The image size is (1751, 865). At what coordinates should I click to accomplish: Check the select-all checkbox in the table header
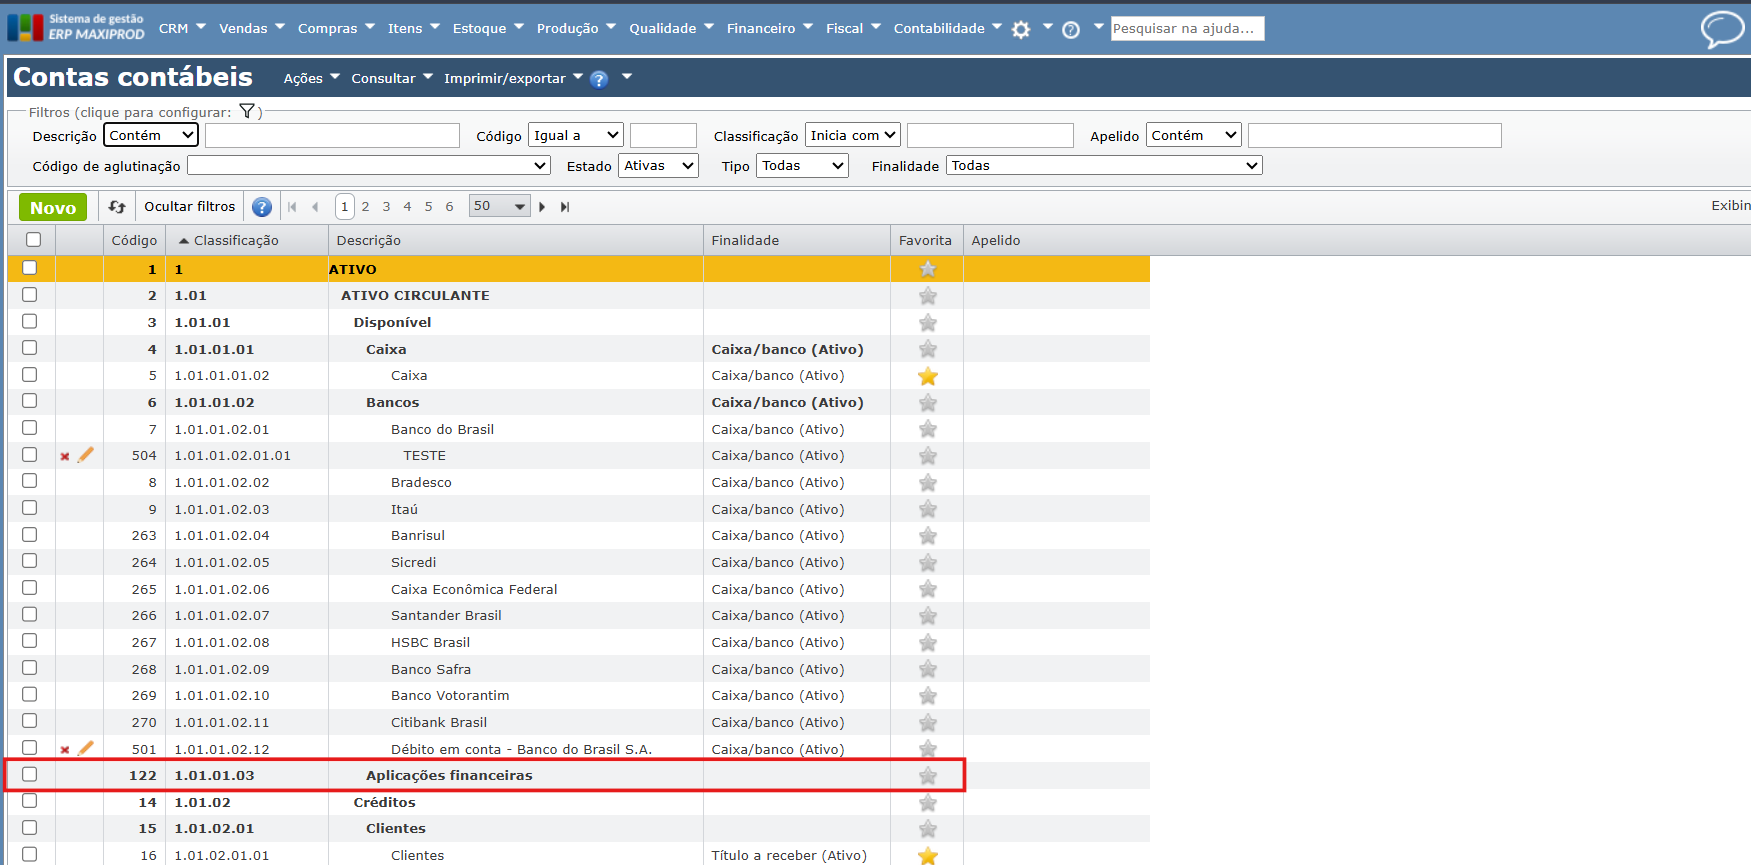pyautogui.click(x=33, y=240)
